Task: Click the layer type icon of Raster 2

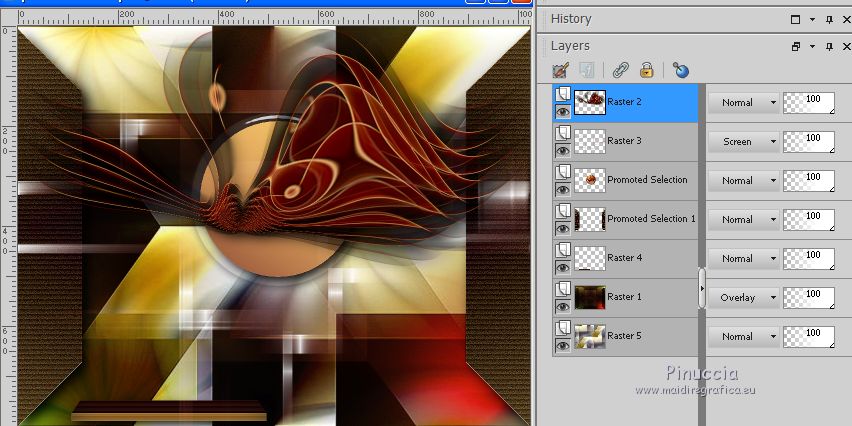Action: 563,94
